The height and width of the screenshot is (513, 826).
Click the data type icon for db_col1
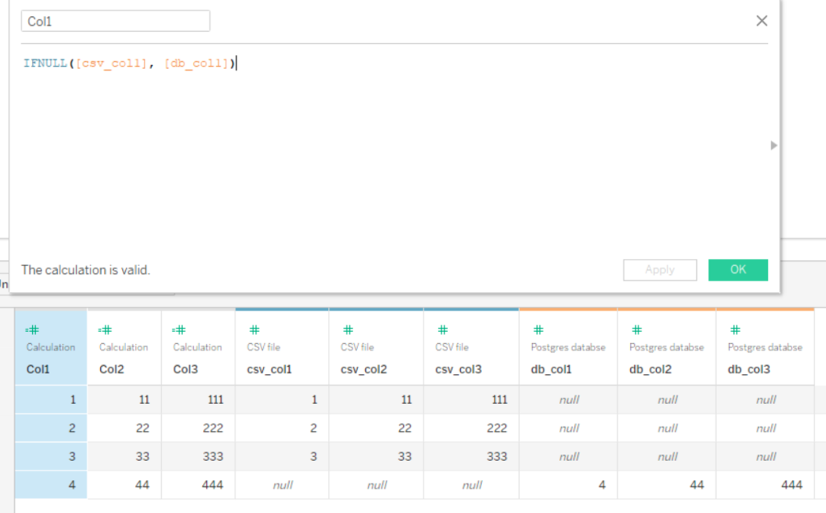click(x=538, y=330)
